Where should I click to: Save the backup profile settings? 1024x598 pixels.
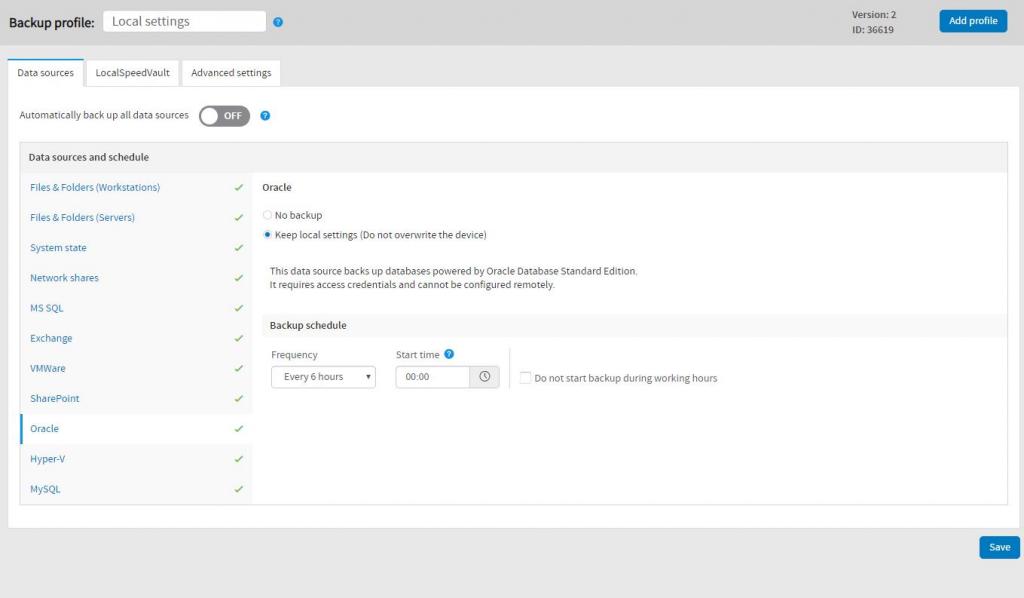(x=998, y=547)
